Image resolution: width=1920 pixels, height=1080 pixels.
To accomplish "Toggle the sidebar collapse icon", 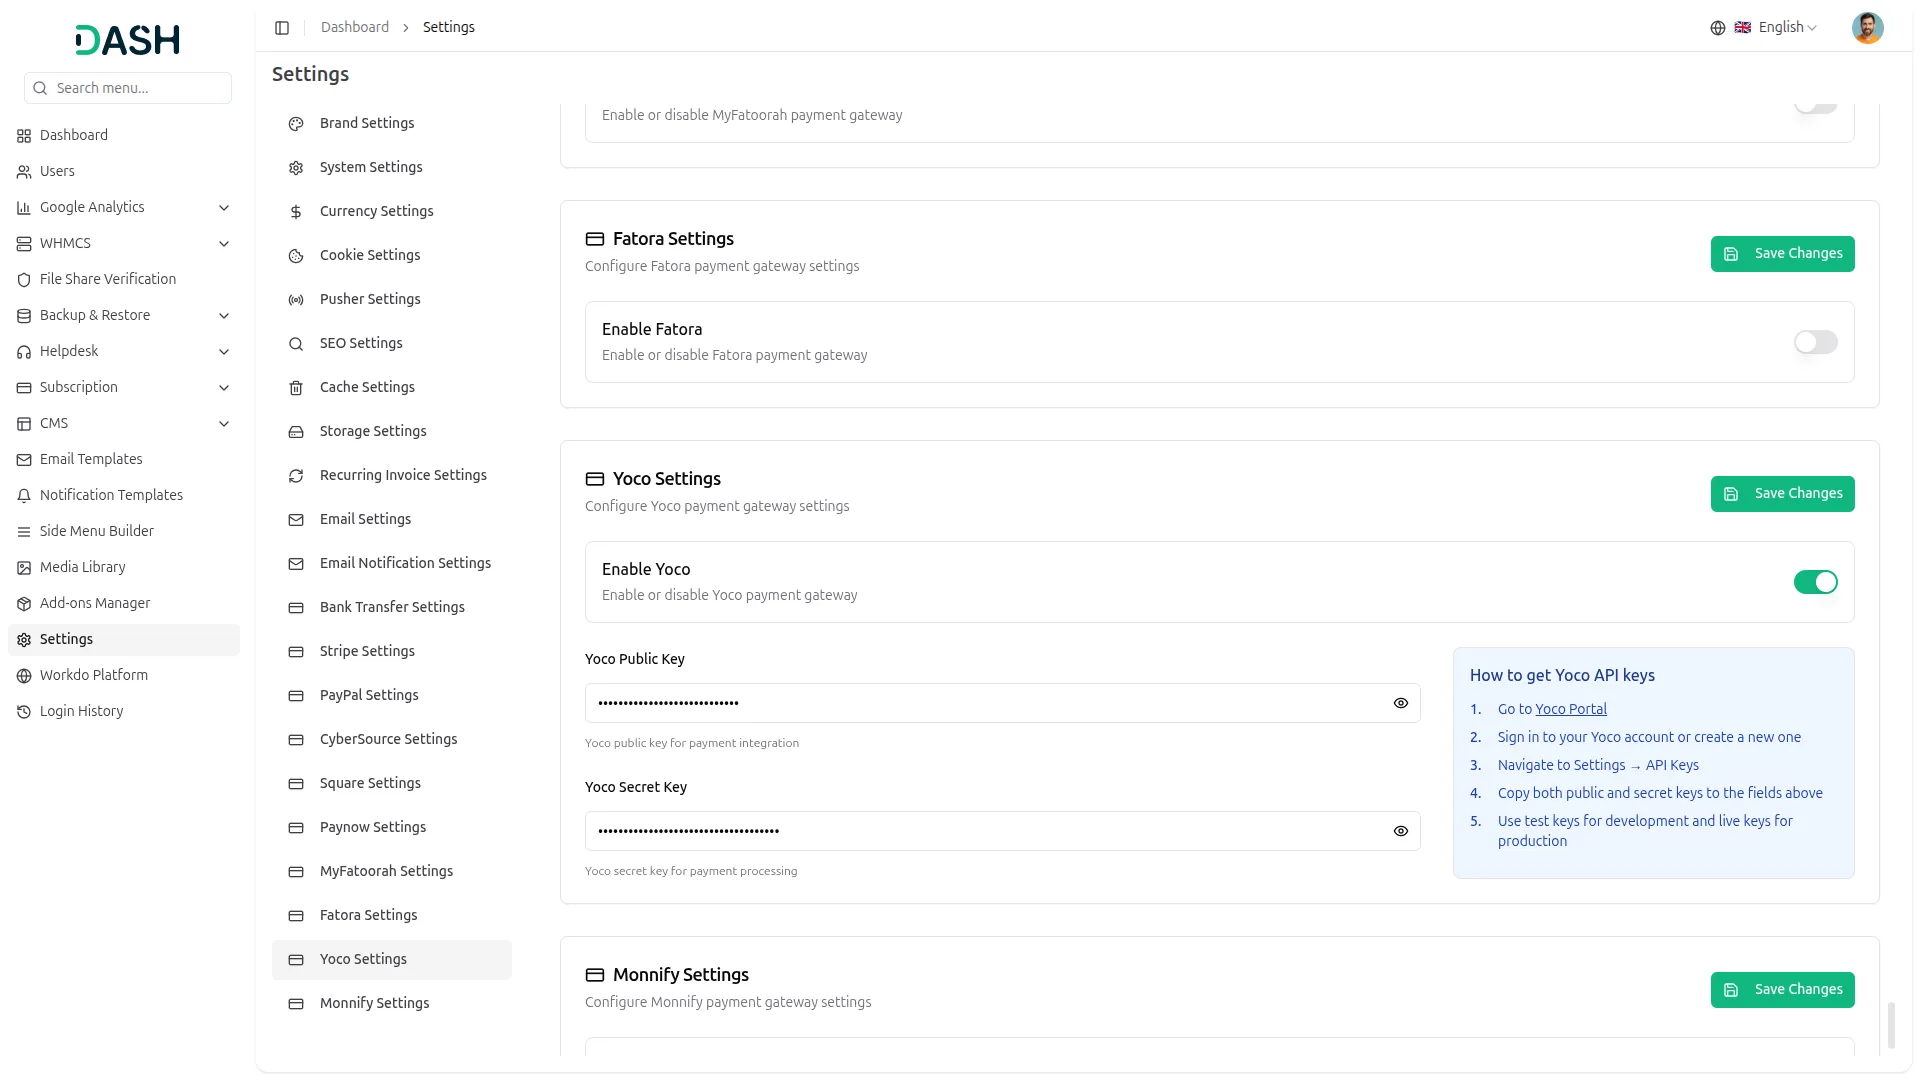I will pyautogui.click(x=282, y=28).
